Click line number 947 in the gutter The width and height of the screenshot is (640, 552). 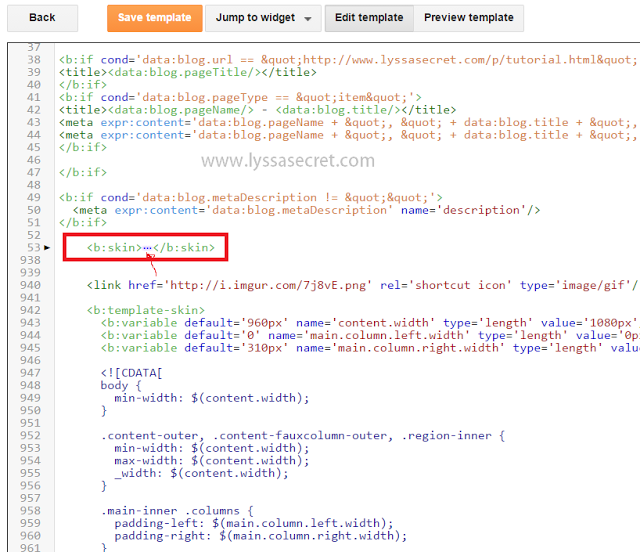pyautogui.click(x=31, y=373)
